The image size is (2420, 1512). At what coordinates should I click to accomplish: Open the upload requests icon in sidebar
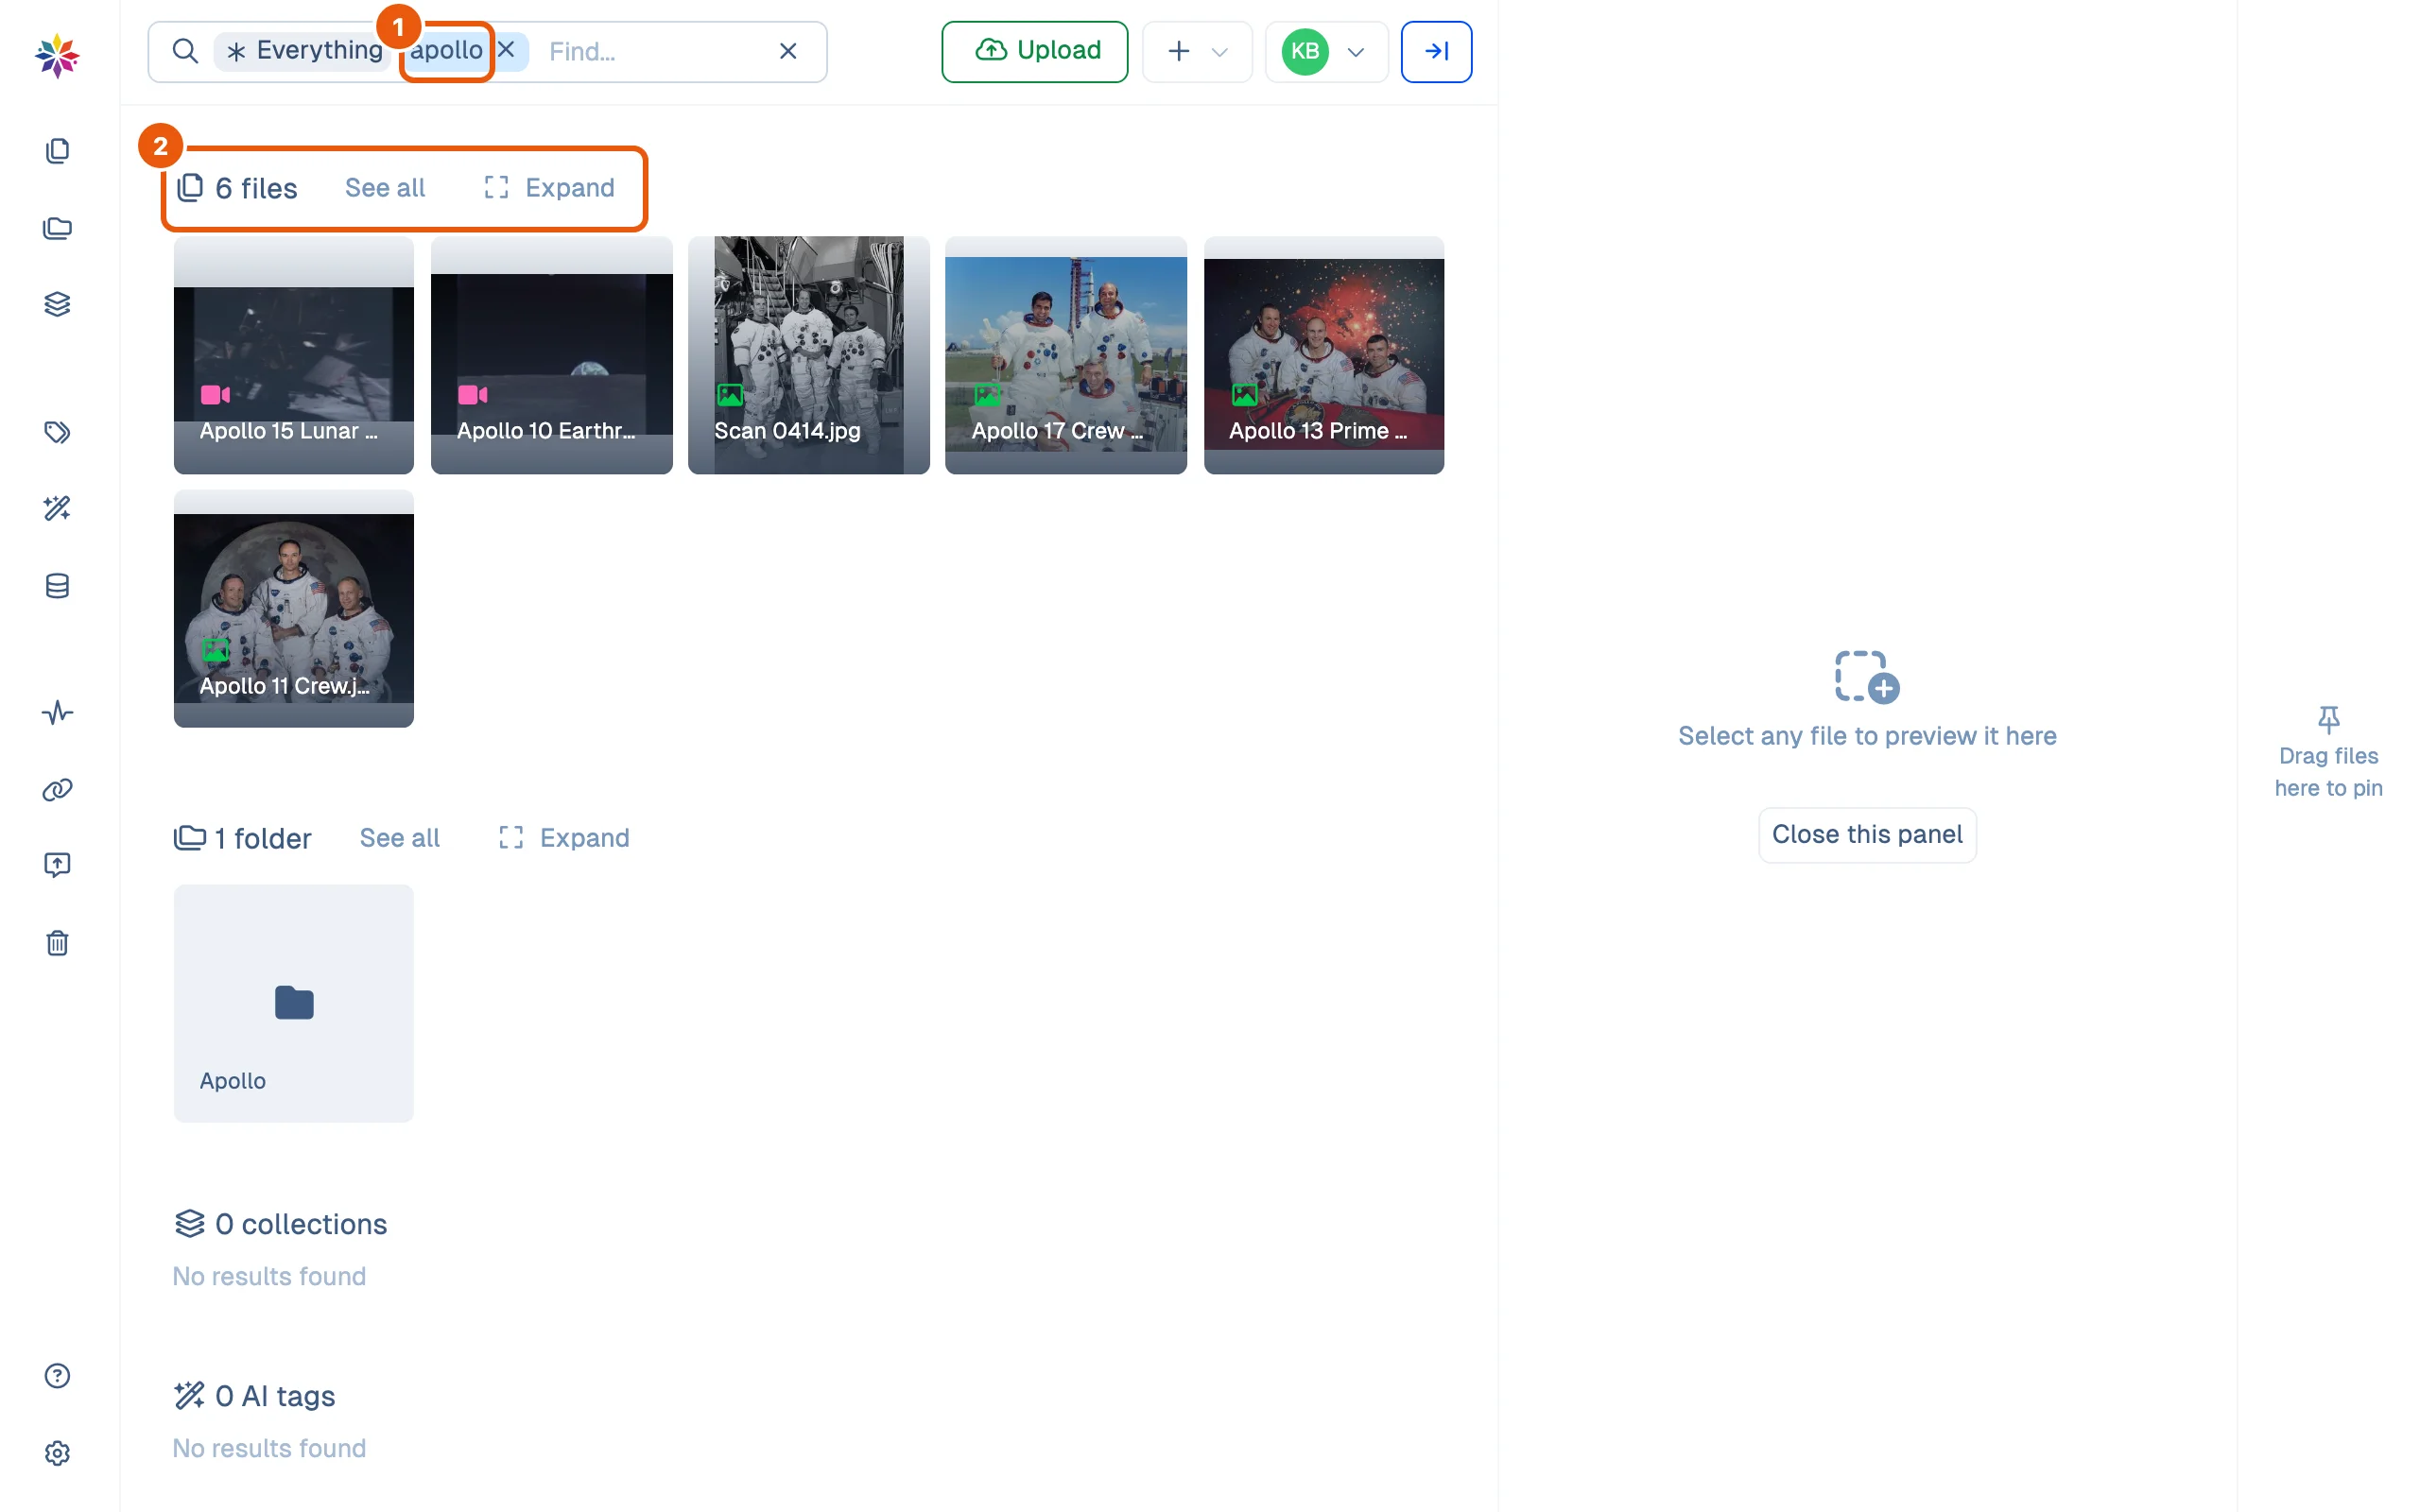coord(57,865)
